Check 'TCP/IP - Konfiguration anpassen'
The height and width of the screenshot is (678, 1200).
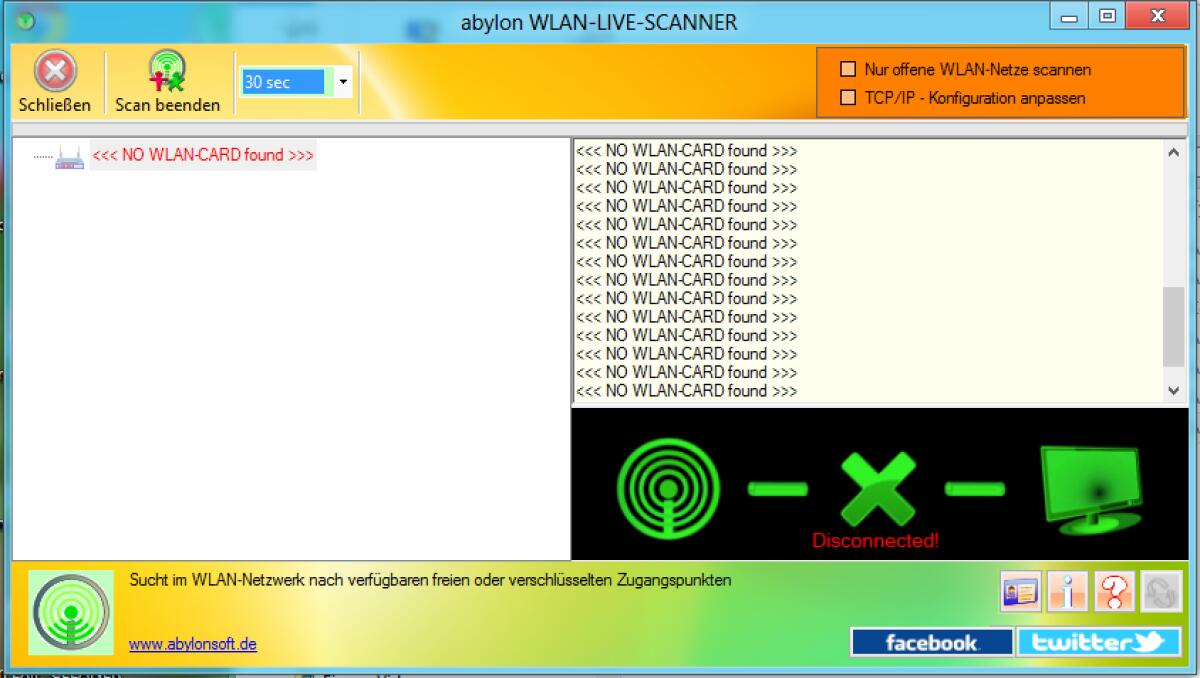coord(849,97)
